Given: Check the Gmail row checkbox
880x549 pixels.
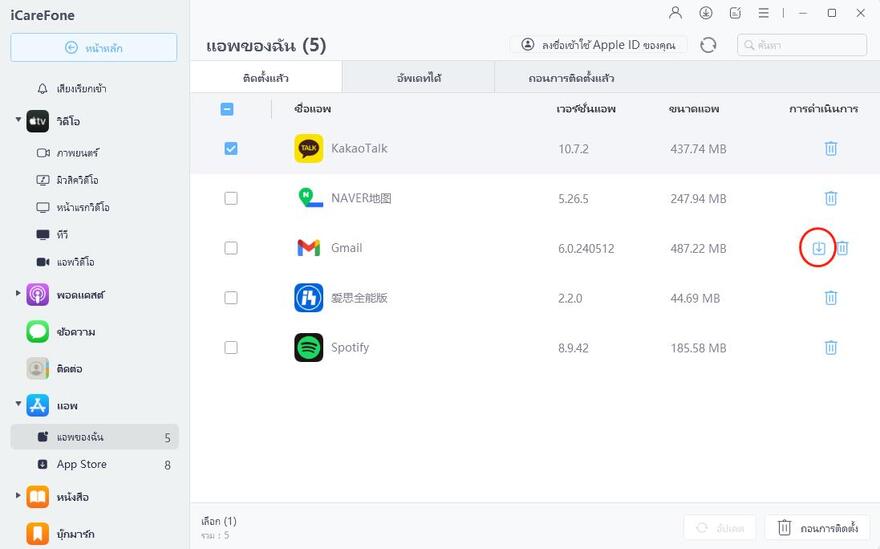Looking at the screenshot, I should 231,248.
